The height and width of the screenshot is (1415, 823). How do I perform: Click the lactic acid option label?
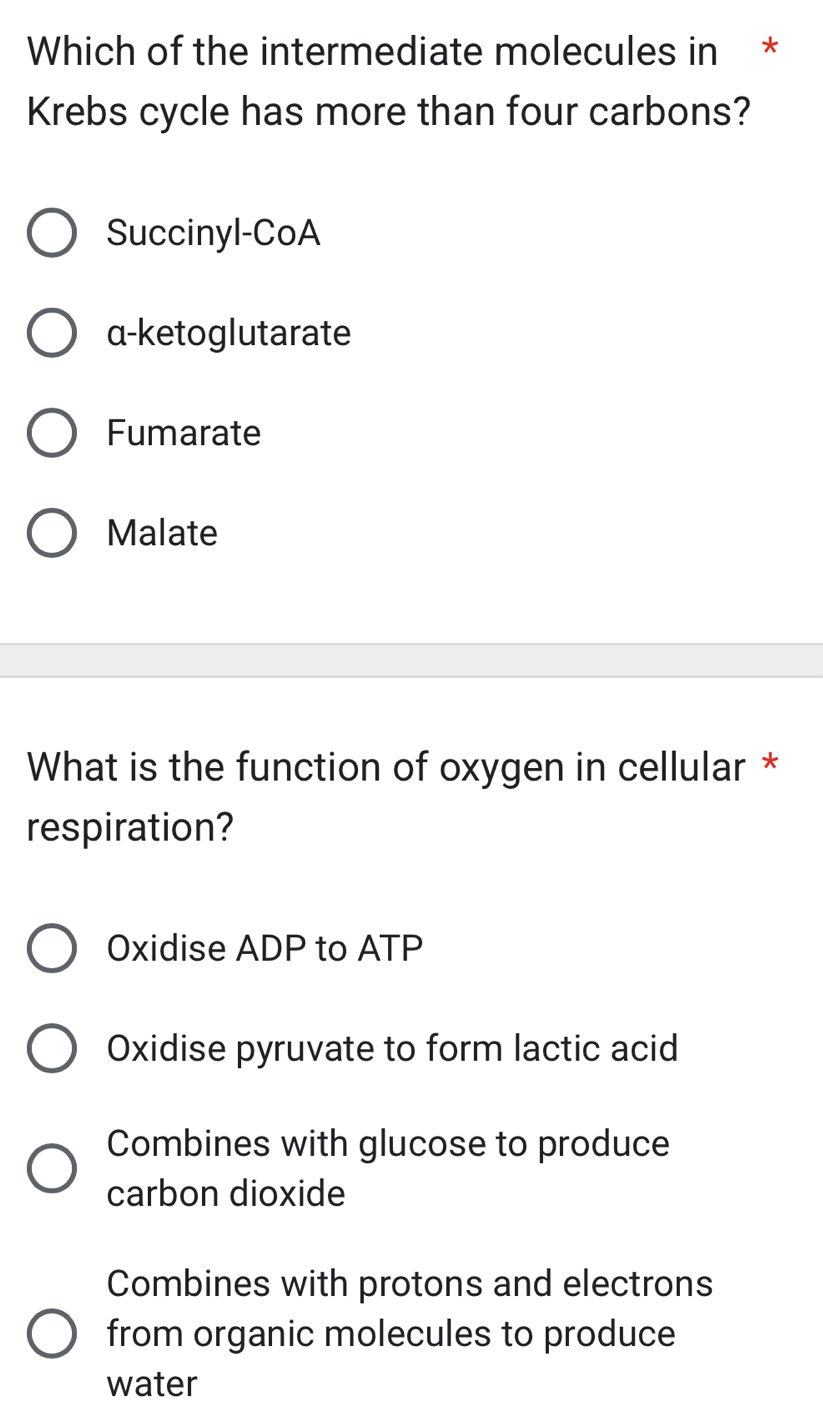pyautogui.click(x=392, y=1048)
